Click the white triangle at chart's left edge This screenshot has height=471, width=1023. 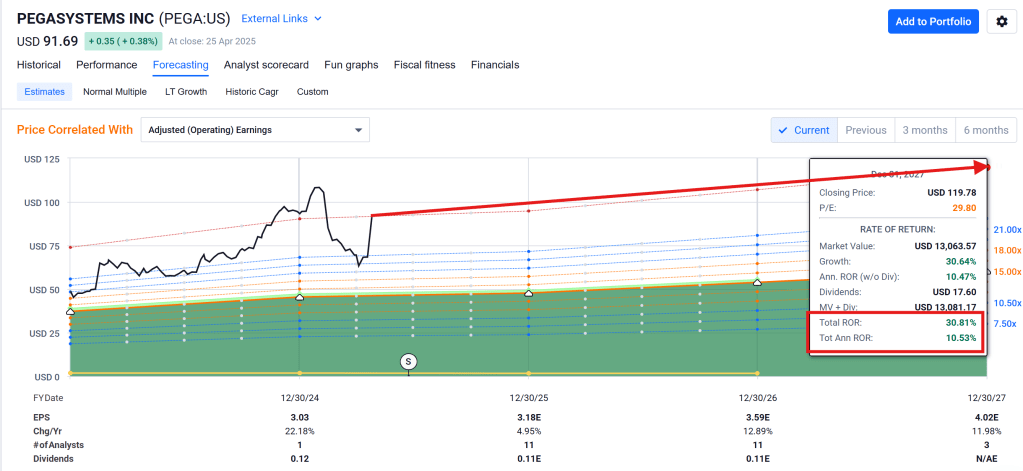pos(70,312)
